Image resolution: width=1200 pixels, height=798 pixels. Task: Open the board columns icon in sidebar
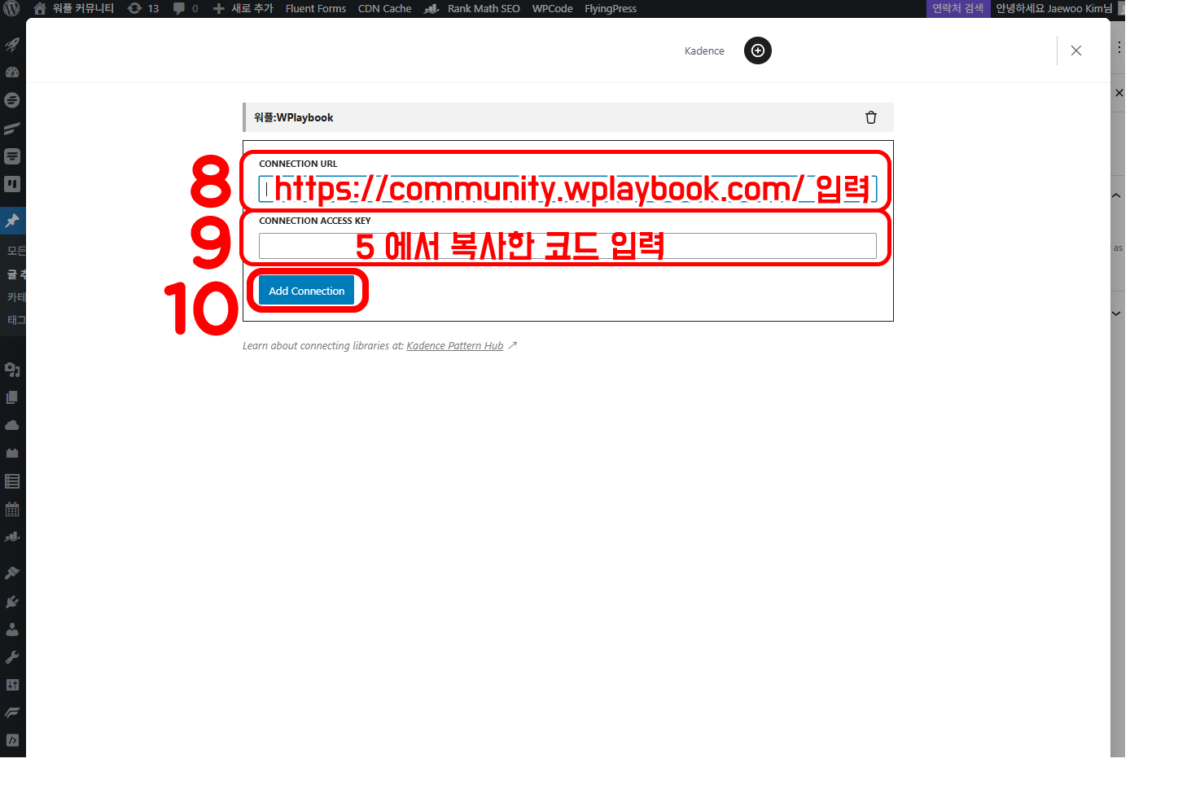pos(12,184)
